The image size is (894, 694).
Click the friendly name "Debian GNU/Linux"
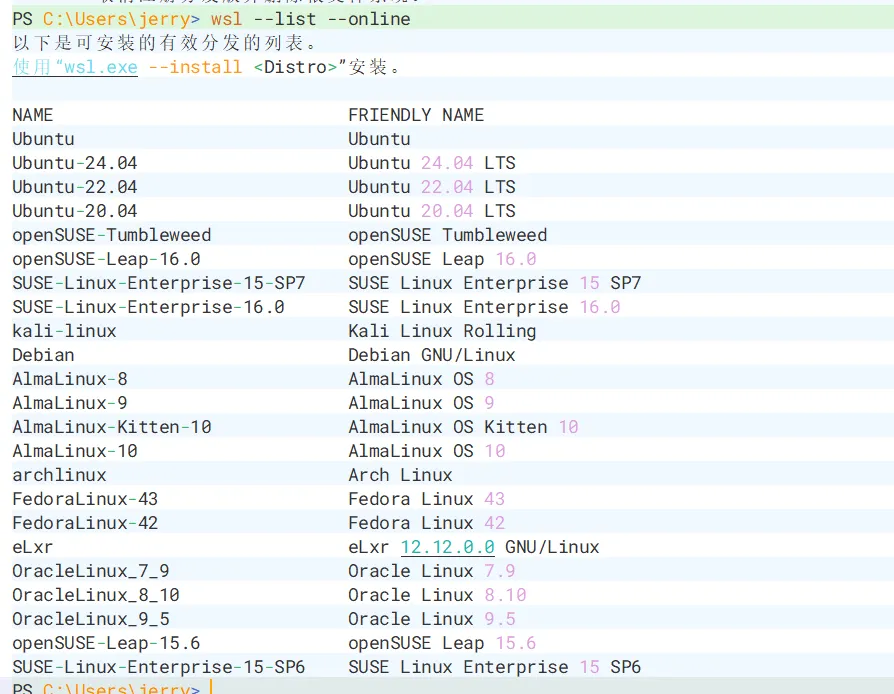[x=432, y=355]
